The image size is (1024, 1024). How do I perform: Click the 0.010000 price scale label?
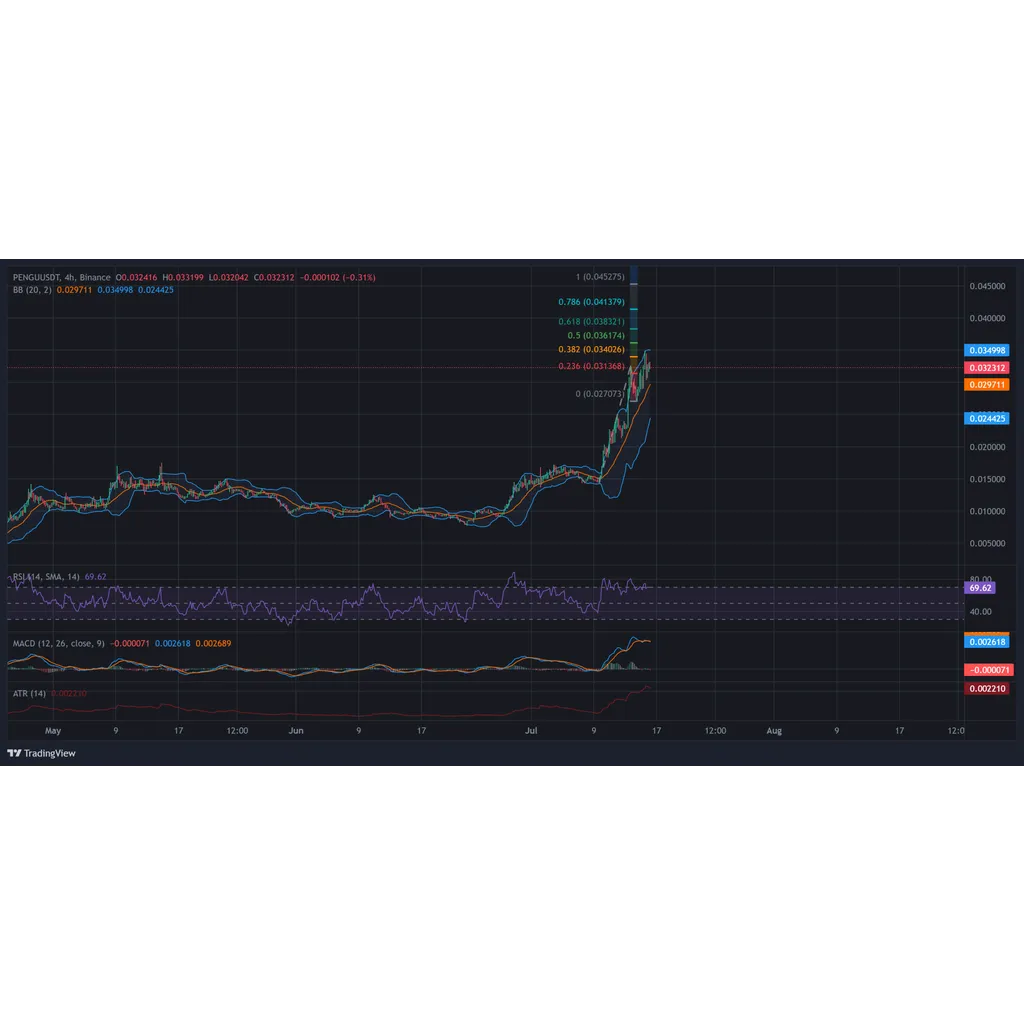point(987,511)
